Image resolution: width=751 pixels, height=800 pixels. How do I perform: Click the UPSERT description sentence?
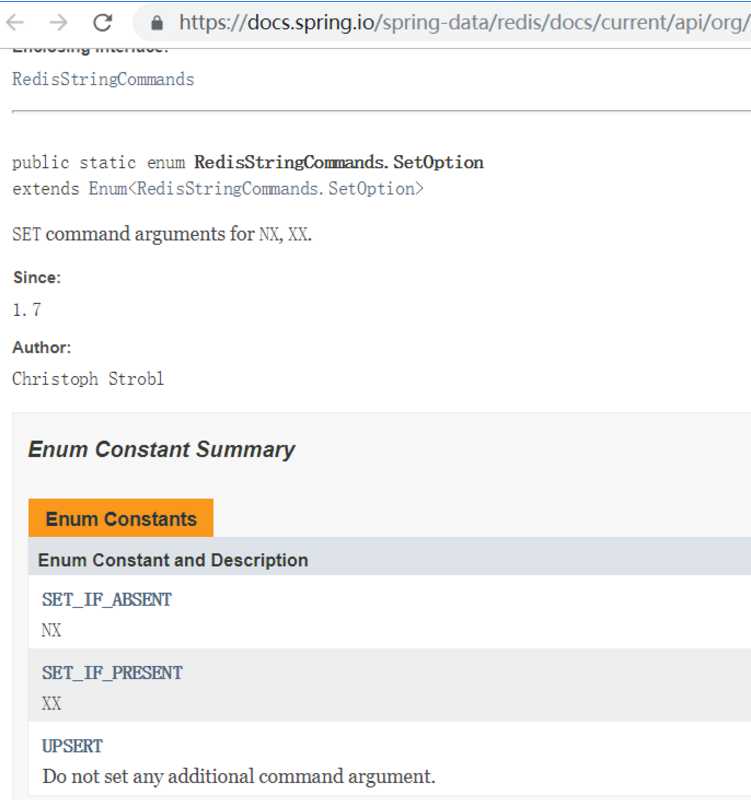tap(238, 776)
